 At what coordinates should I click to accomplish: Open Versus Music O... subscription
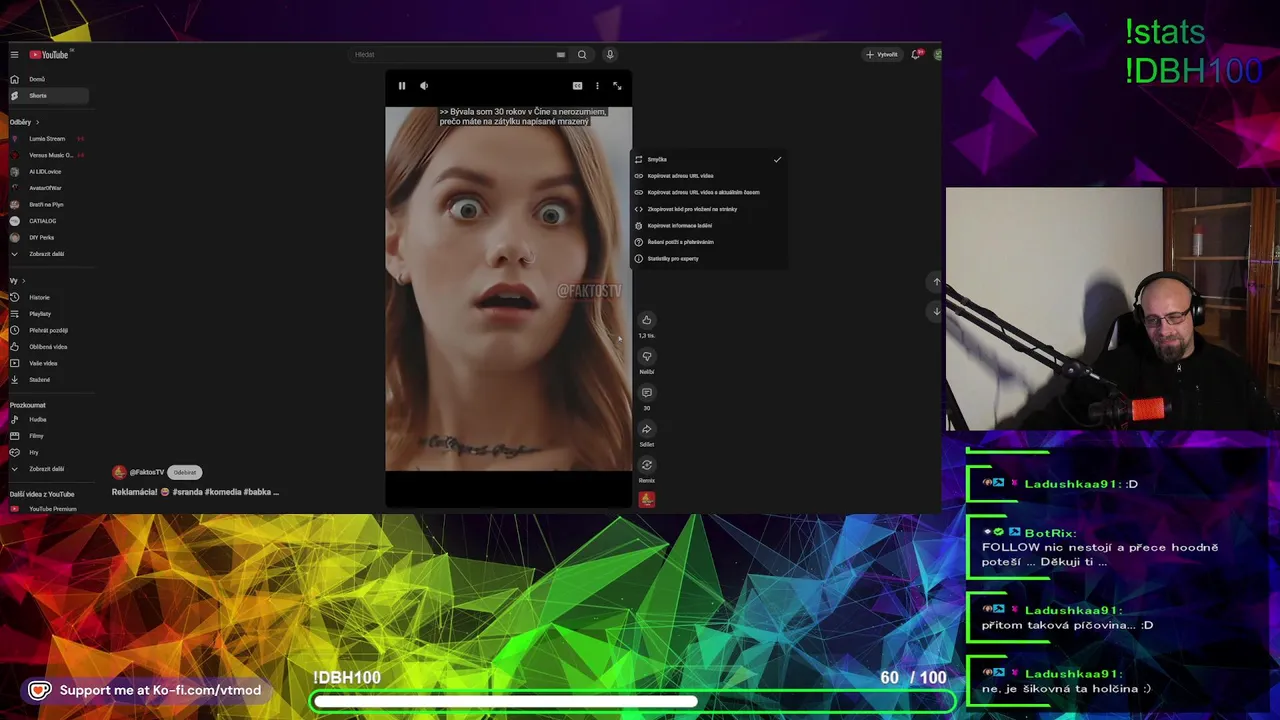(x=47, y=155)
